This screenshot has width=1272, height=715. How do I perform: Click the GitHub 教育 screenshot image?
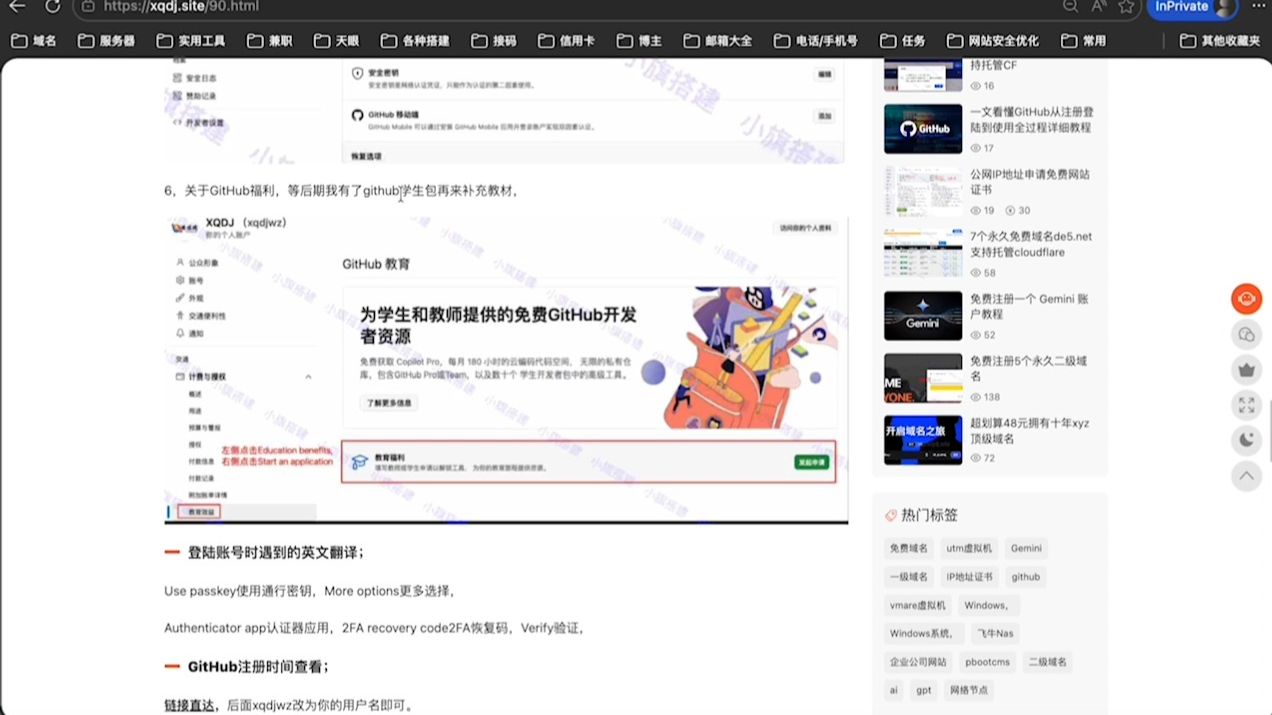point(506,369)
